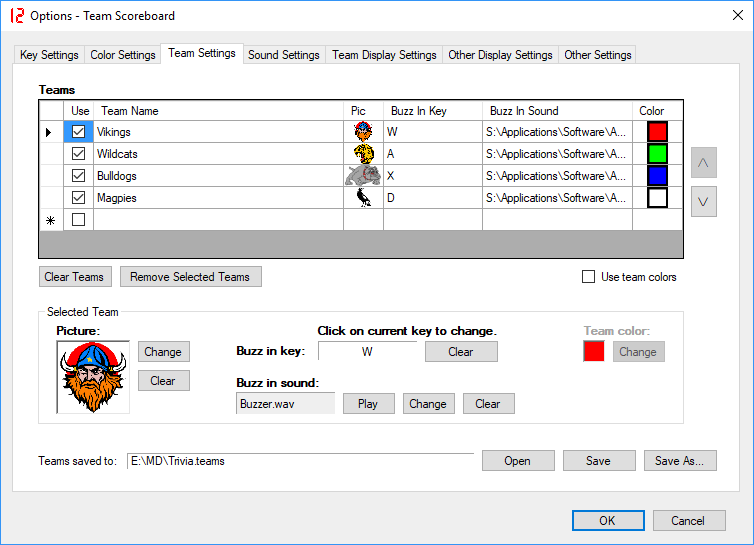Enable the Use team colors checkbox
This screenshot has height=545, width=754.
pyautogui.click(x=589, y=277)
